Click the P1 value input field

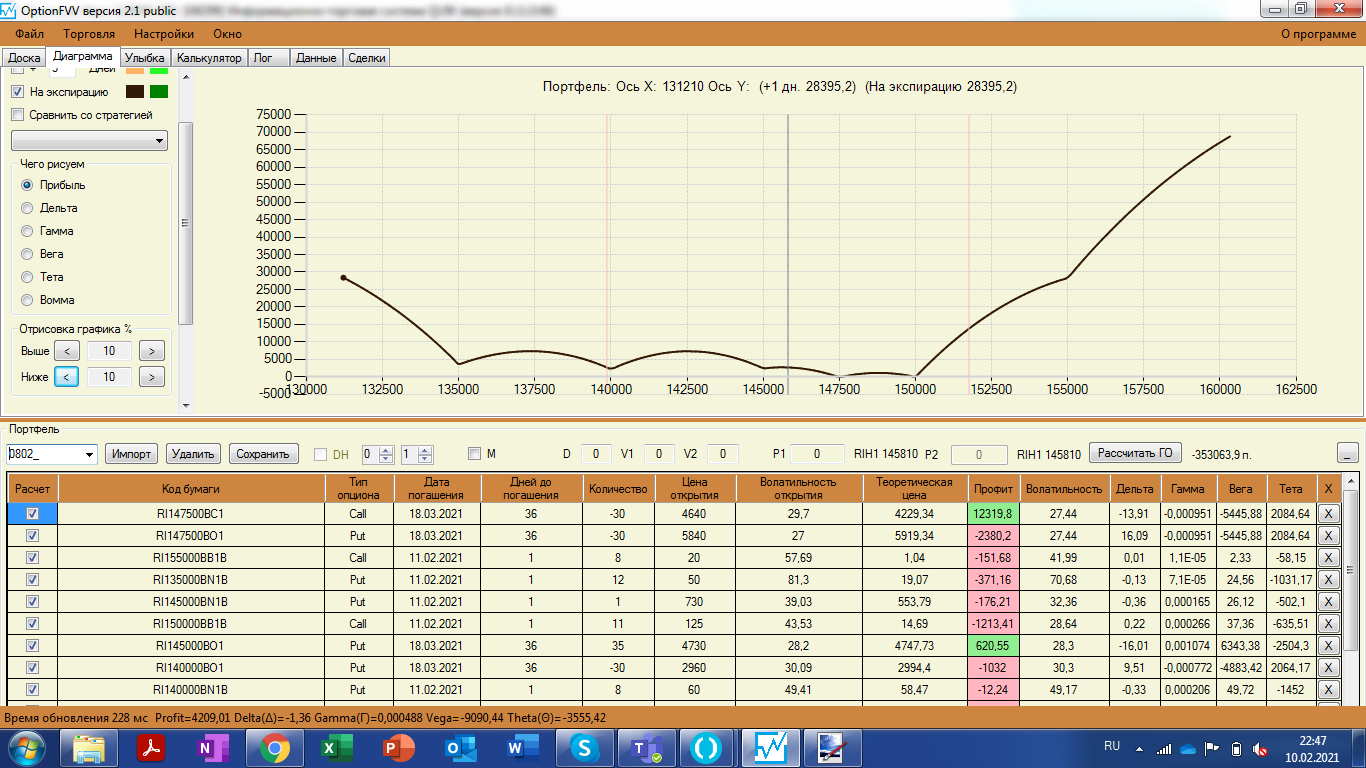[x=816, y=454]
